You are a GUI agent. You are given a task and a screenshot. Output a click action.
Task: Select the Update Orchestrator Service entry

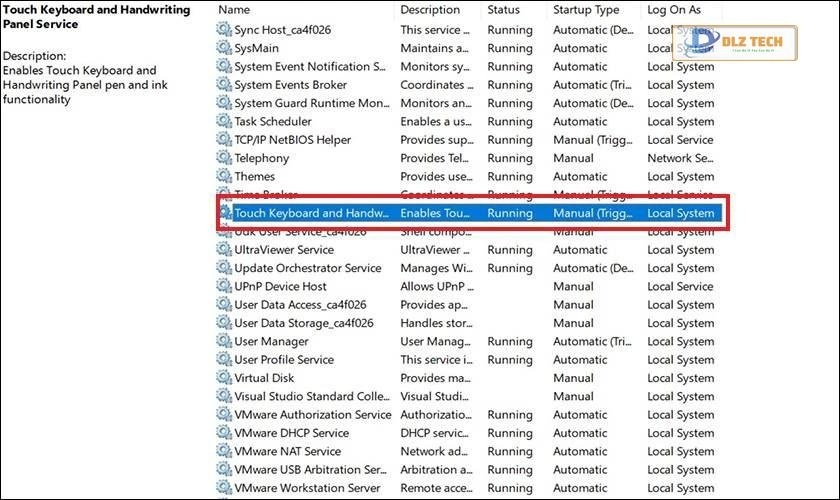307,268
